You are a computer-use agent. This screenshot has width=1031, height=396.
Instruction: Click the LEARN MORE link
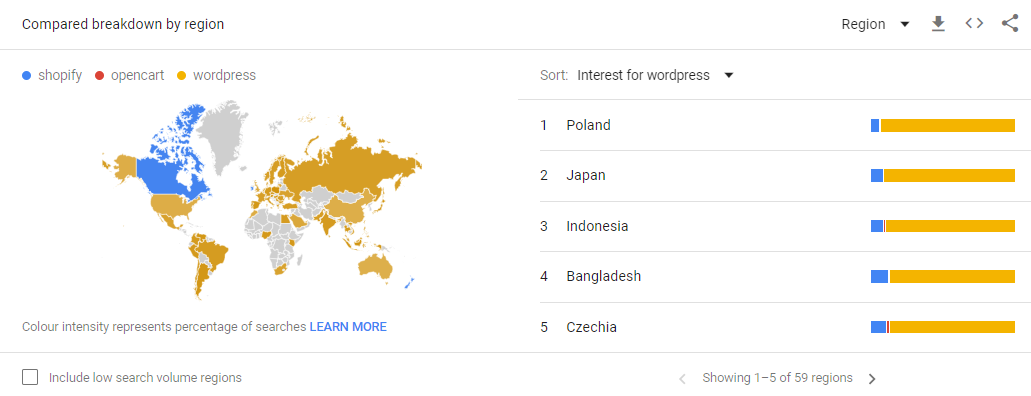tap(348, 327)
